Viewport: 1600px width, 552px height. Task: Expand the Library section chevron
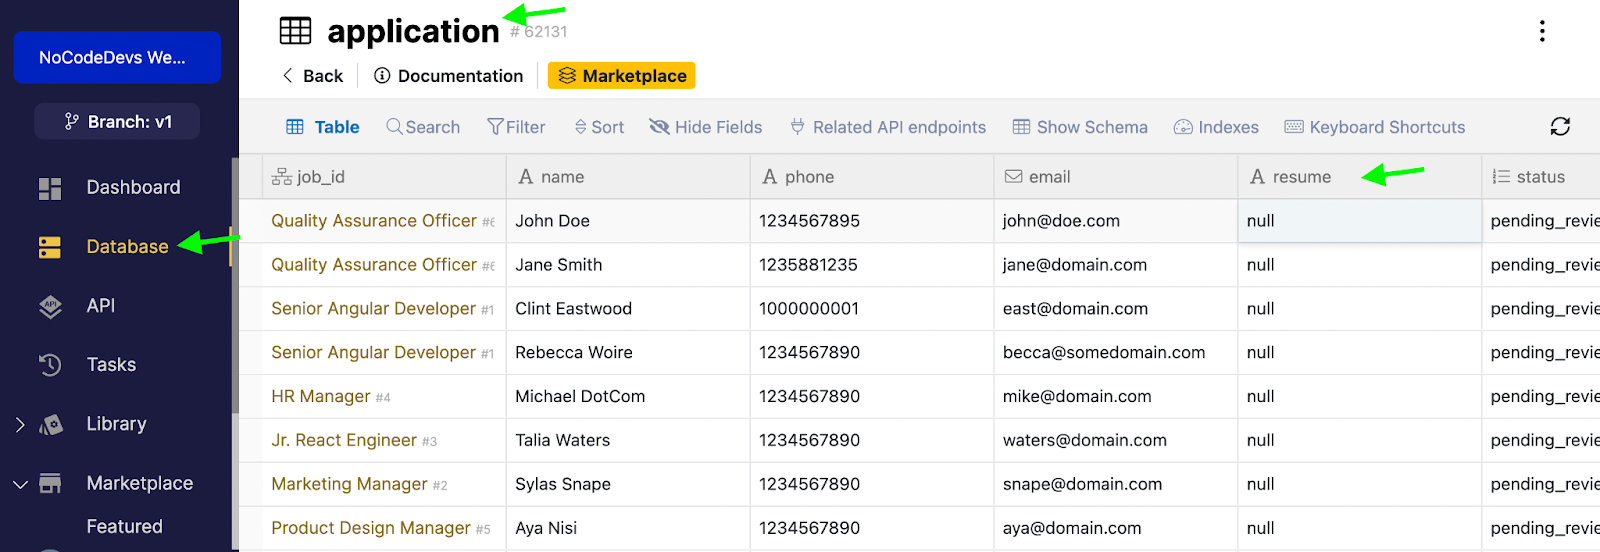pyautogui.click(x=20, y=425)
